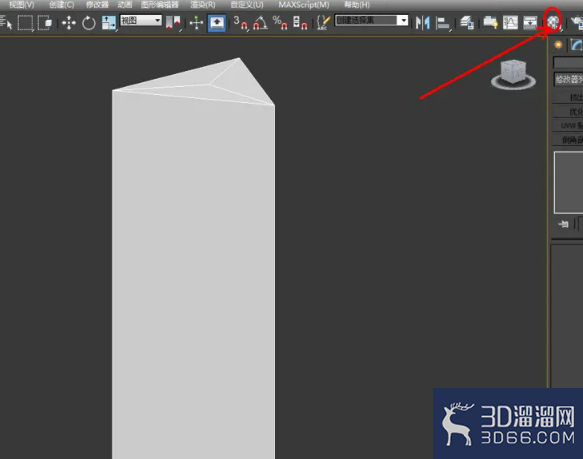Select the Move tool
This screenshot has width=583, height=459.
(x=69, y=23)
